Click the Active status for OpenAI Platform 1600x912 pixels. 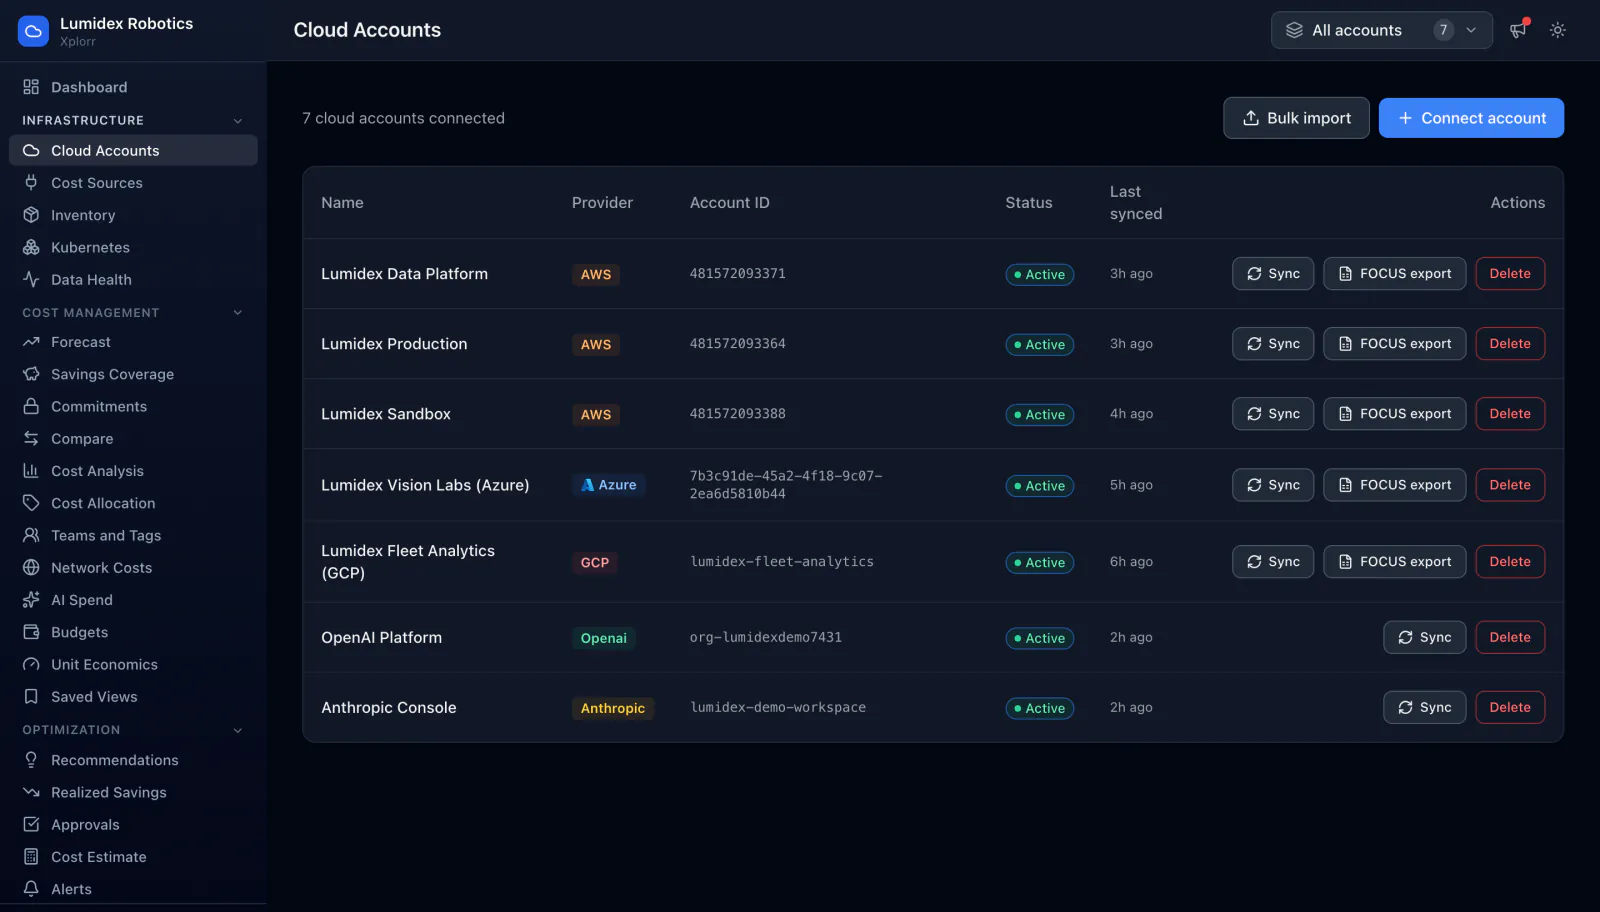pos(1040,638)
